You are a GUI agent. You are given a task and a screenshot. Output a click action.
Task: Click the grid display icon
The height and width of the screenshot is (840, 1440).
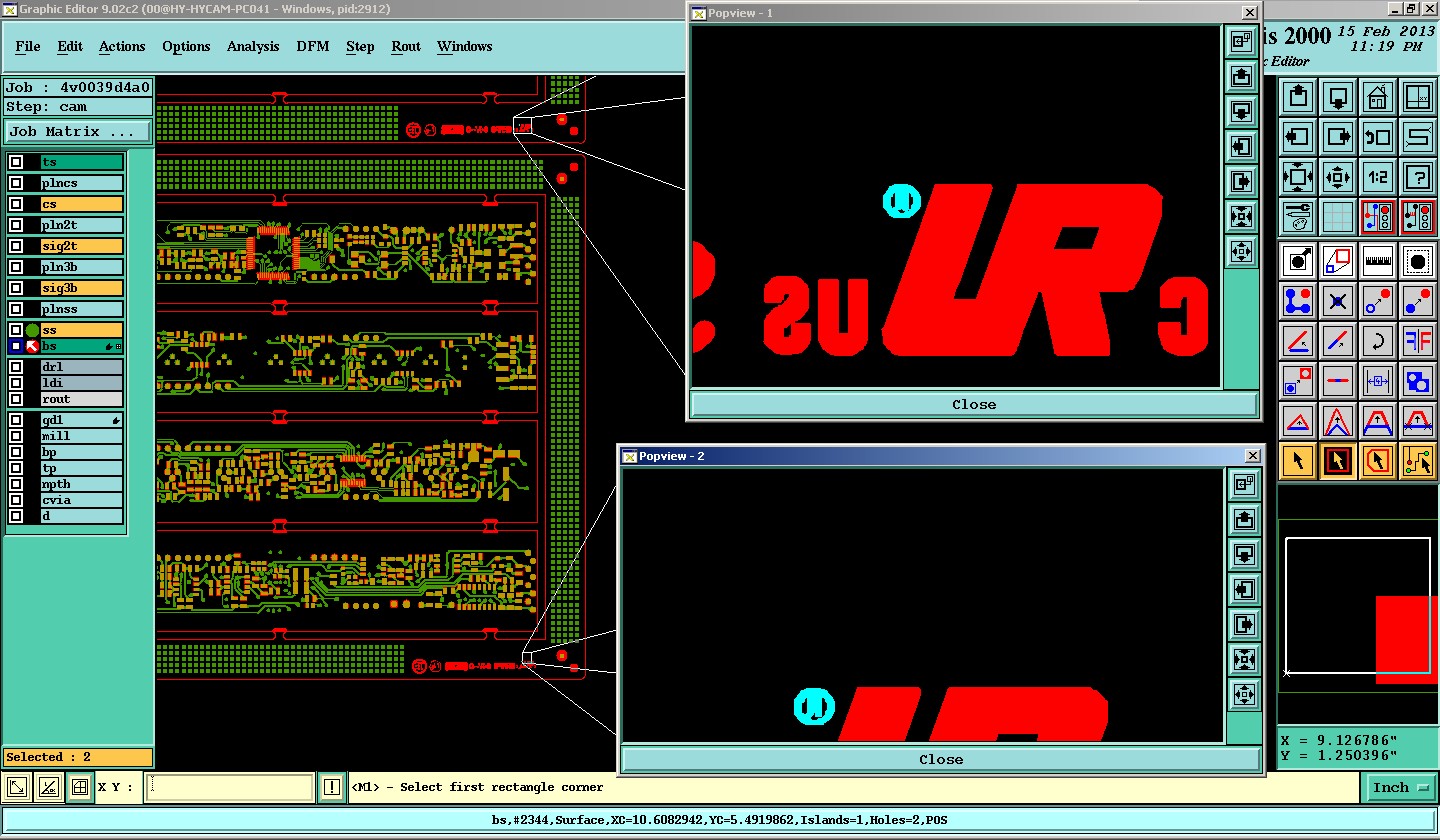[1338, 217]
